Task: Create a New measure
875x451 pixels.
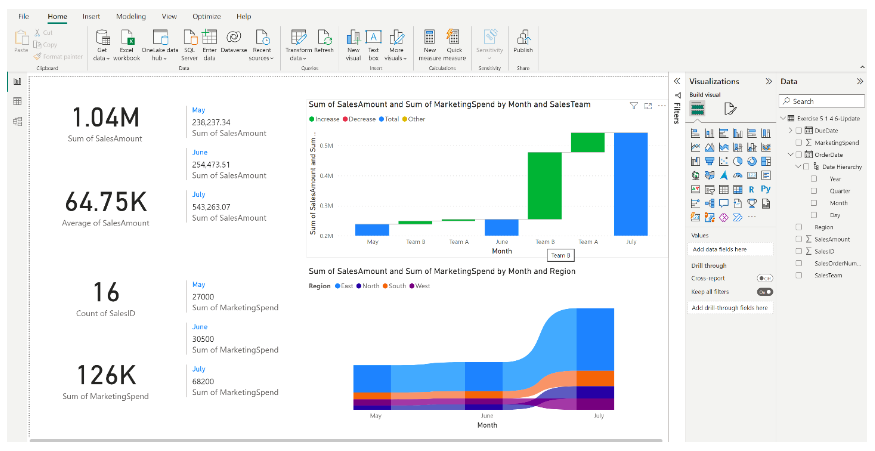Action: [x=428, y=38]
